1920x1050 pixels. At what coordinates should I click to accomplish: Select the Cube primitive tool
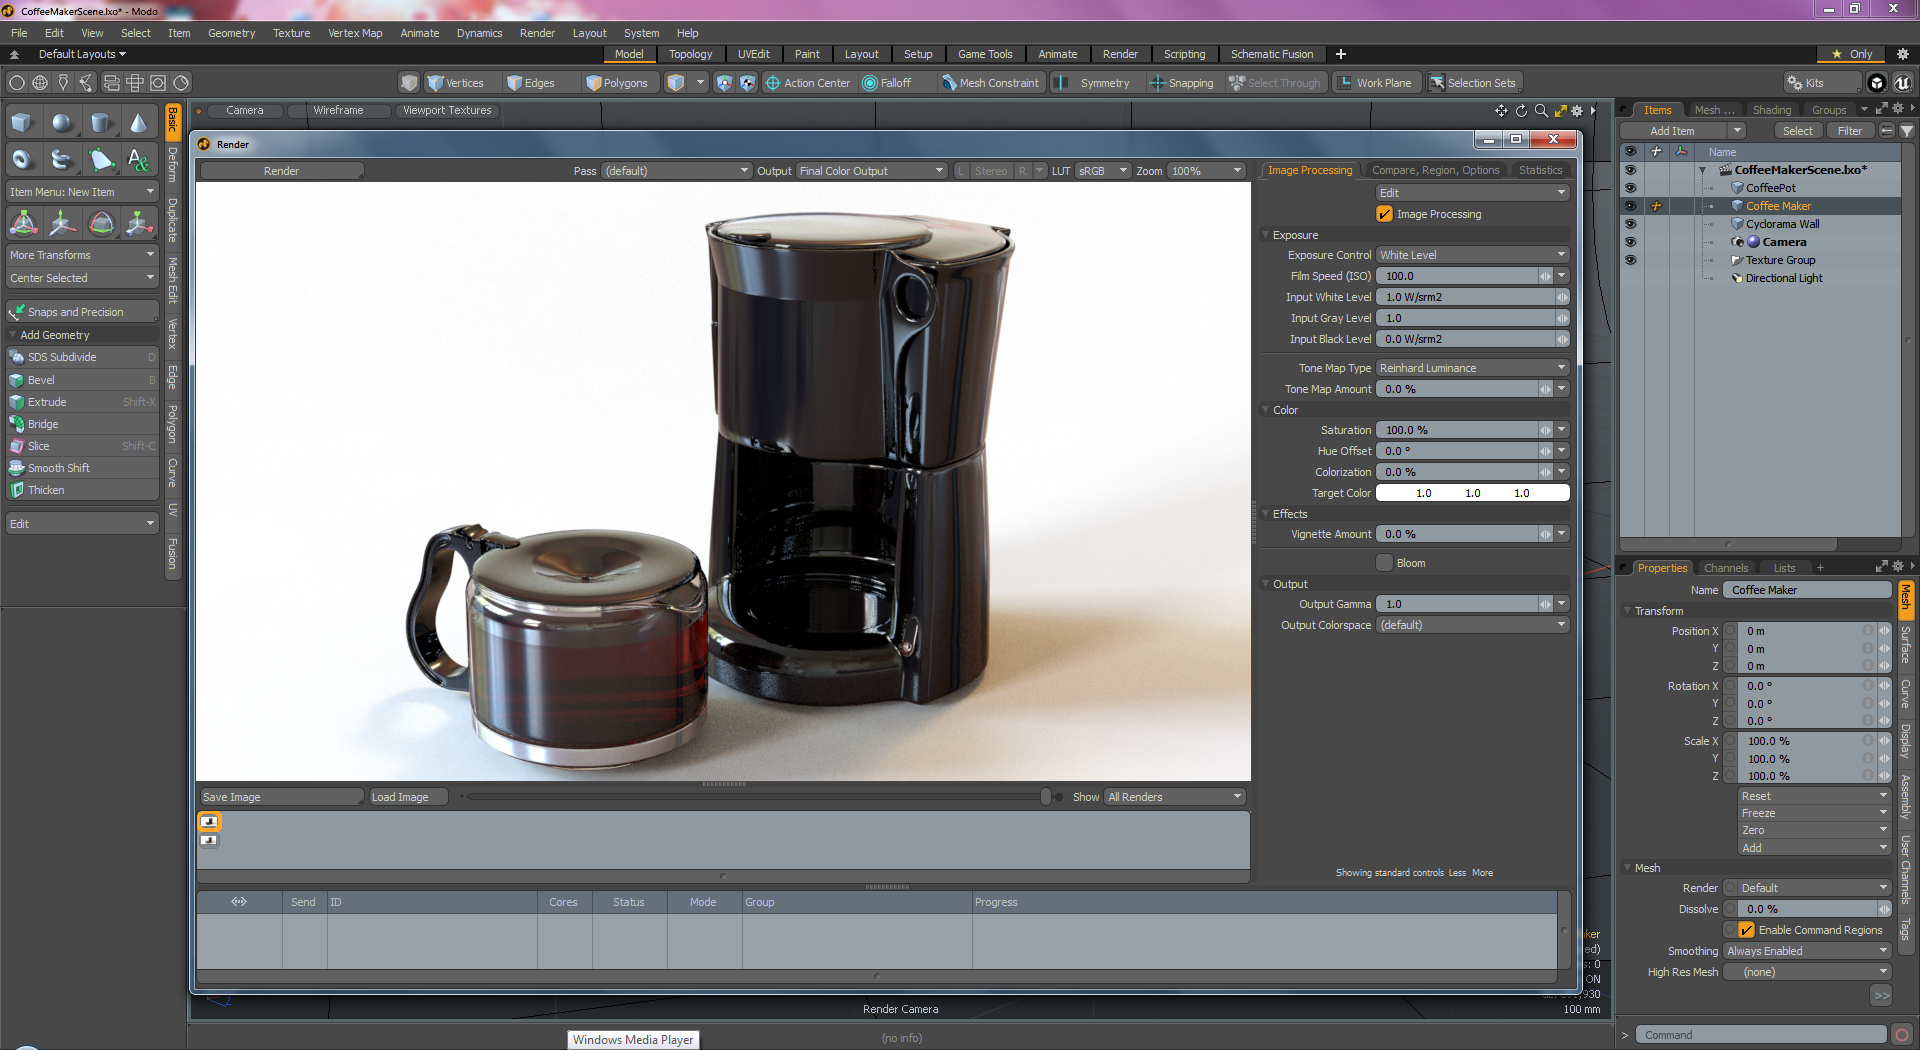click(22, 123)
